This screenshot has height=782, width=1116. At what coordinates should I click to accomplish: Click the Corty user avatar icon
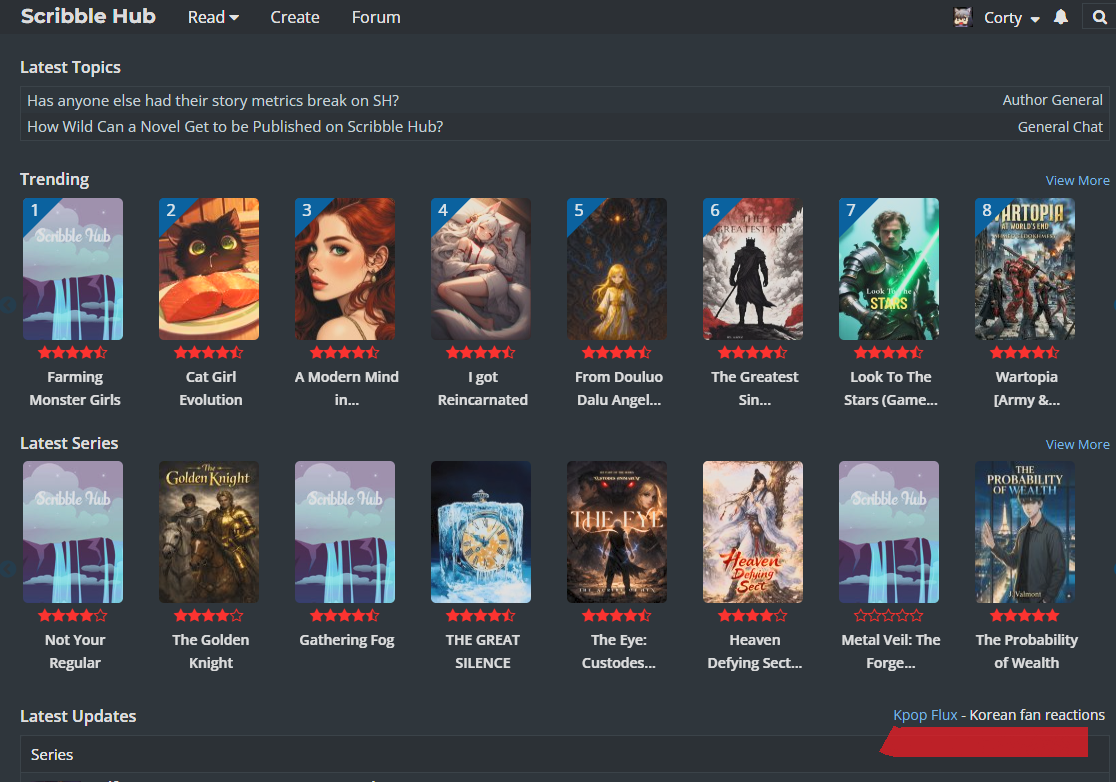[963, 17]
